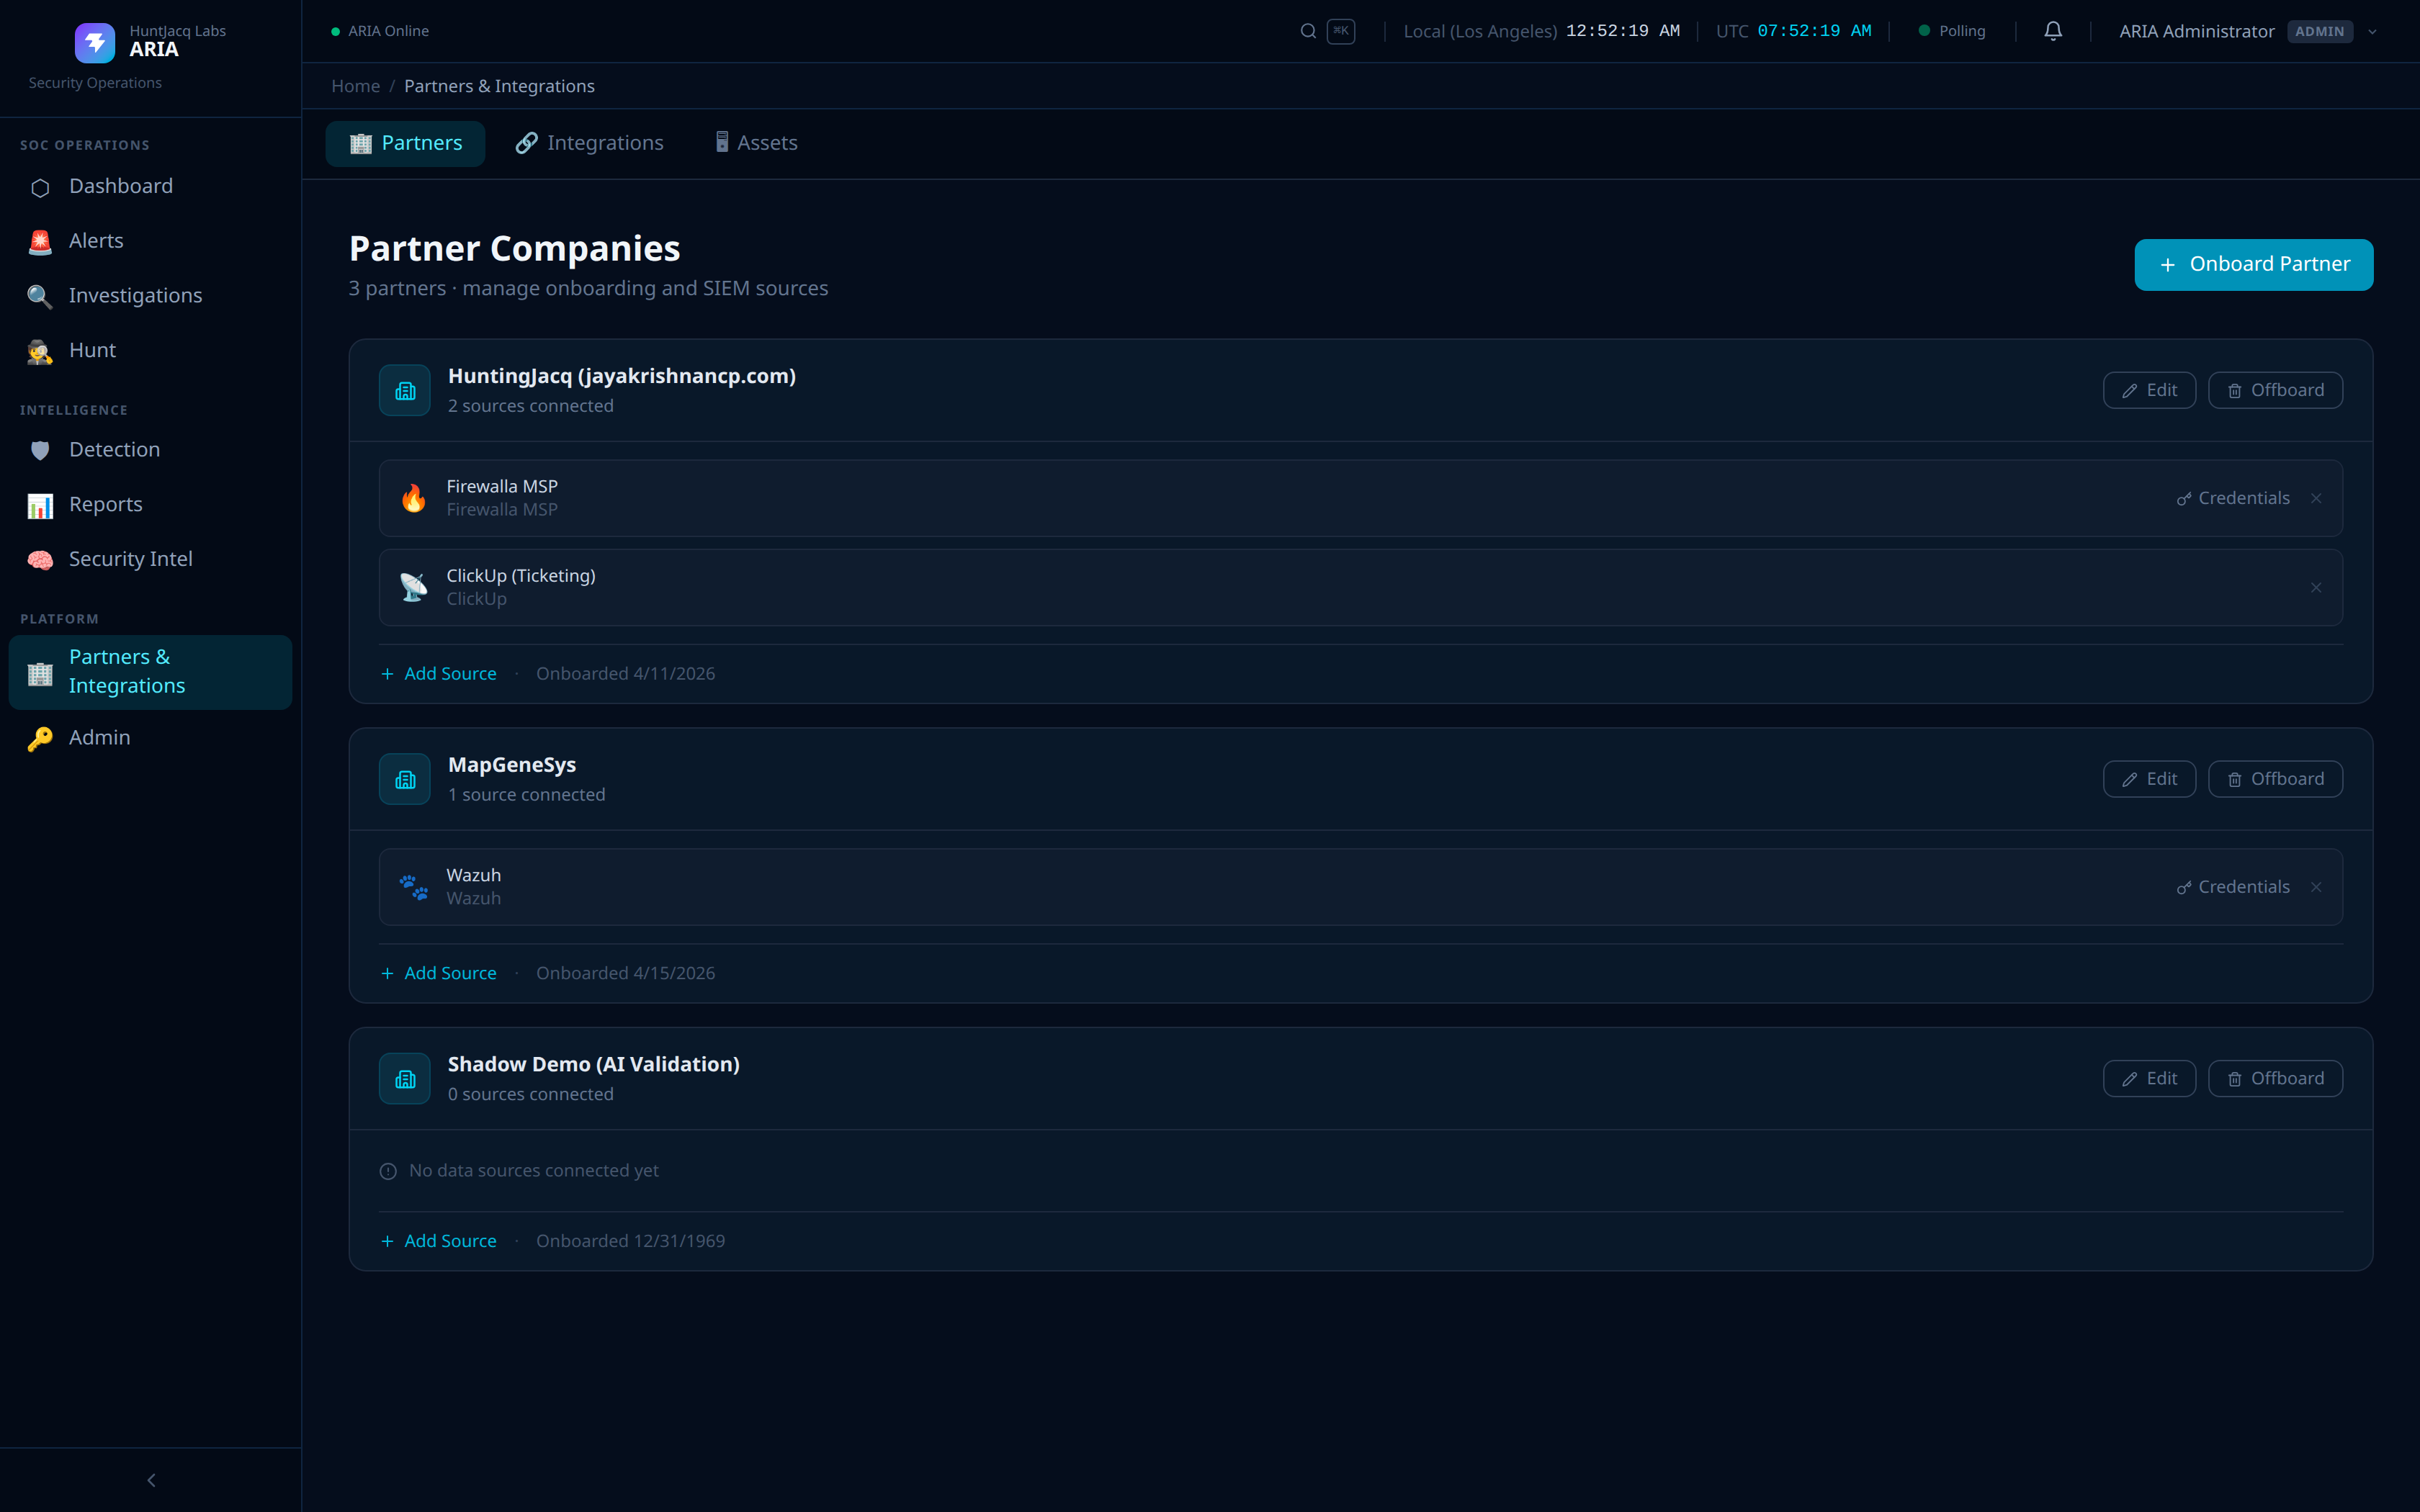Click the Wazuh paw prints icon
This screenshot has height=1512, width=2420.
pos(413,887)
